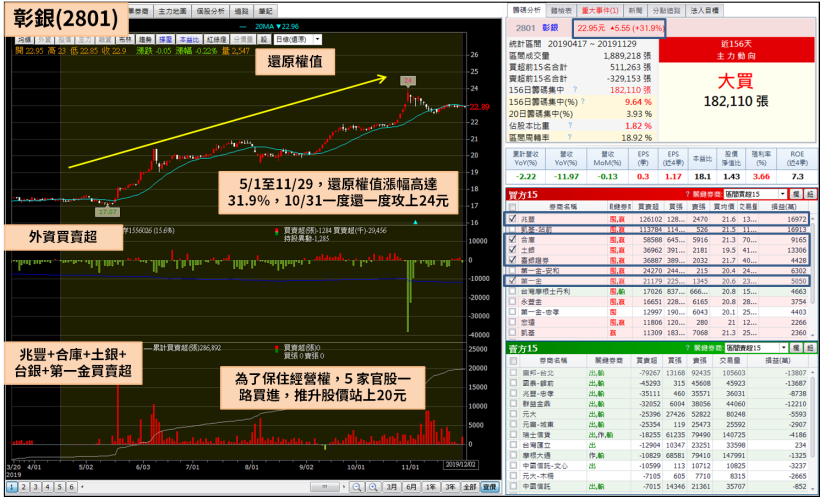
Task: Sort by 損益(萬) column in 賣方15 table
Action: (779, 360)
